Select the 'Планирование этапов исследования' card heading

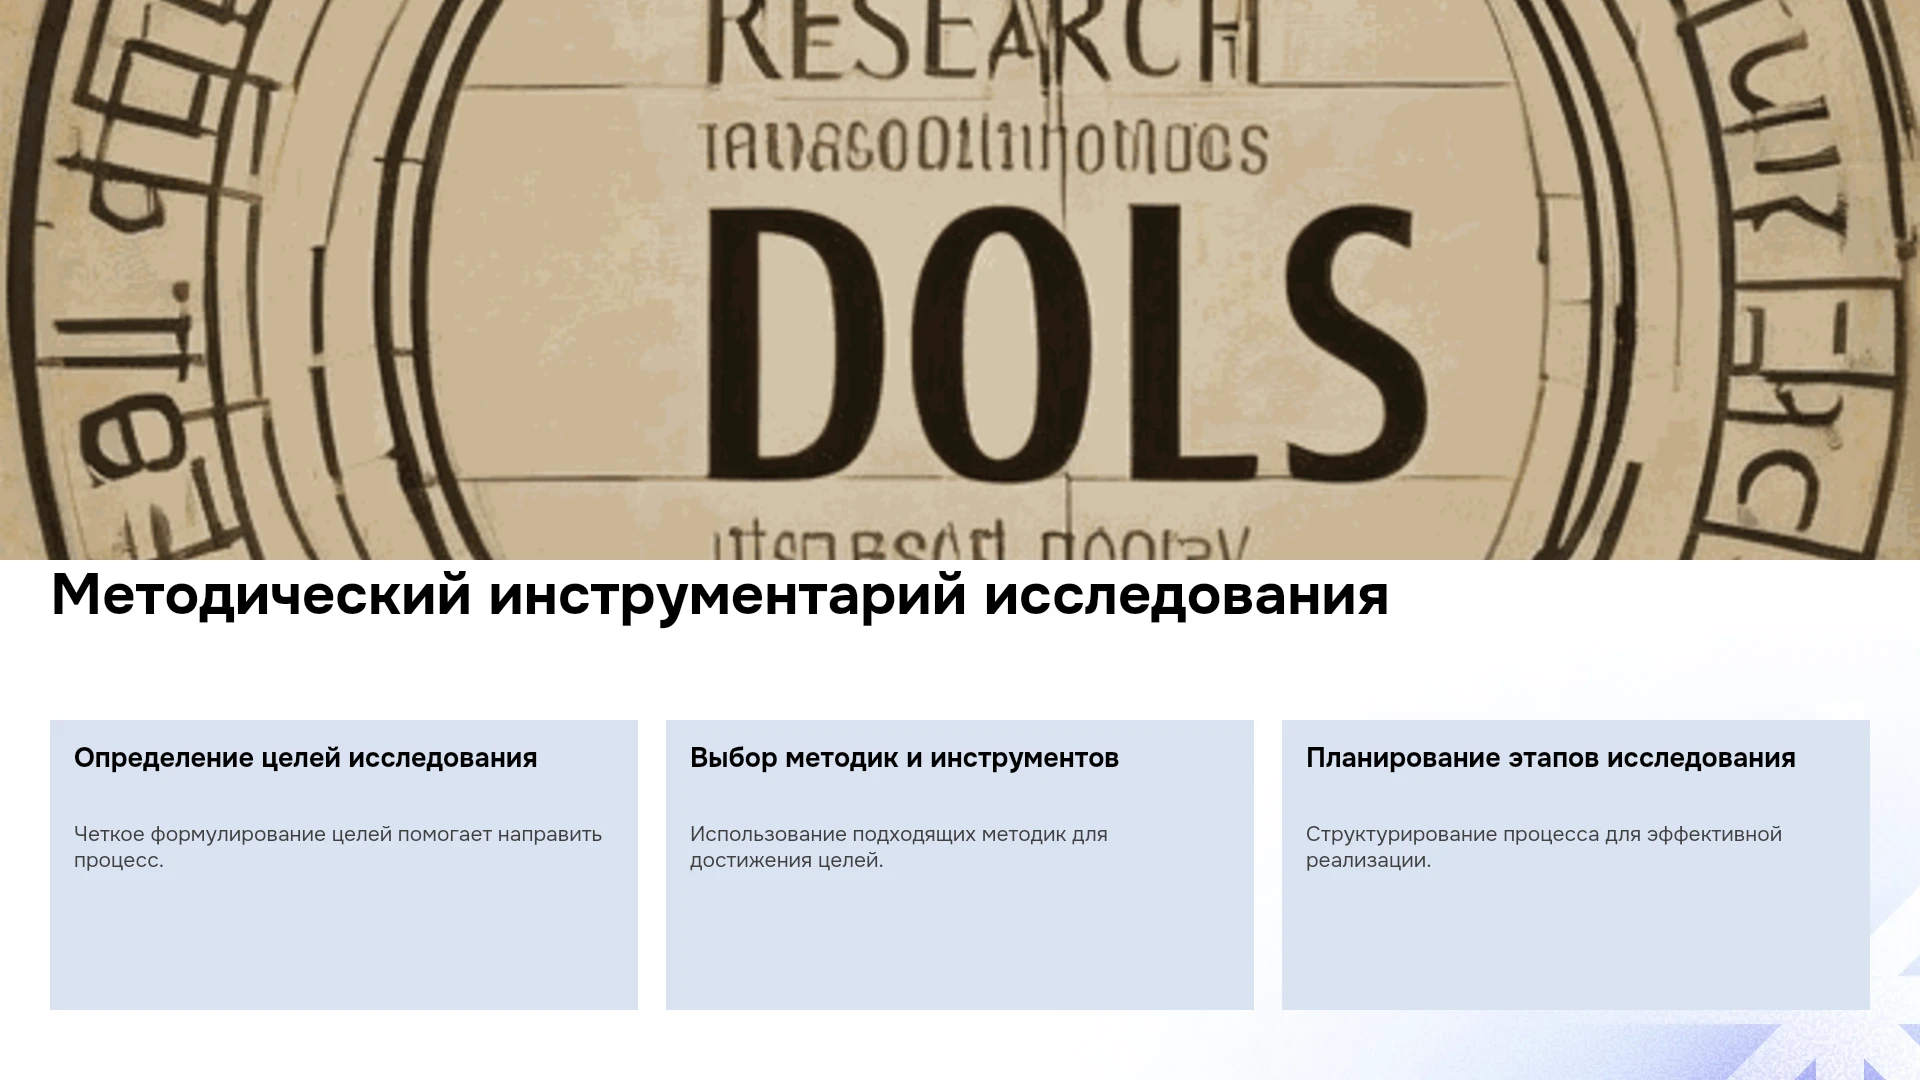tap(1550, 758)
